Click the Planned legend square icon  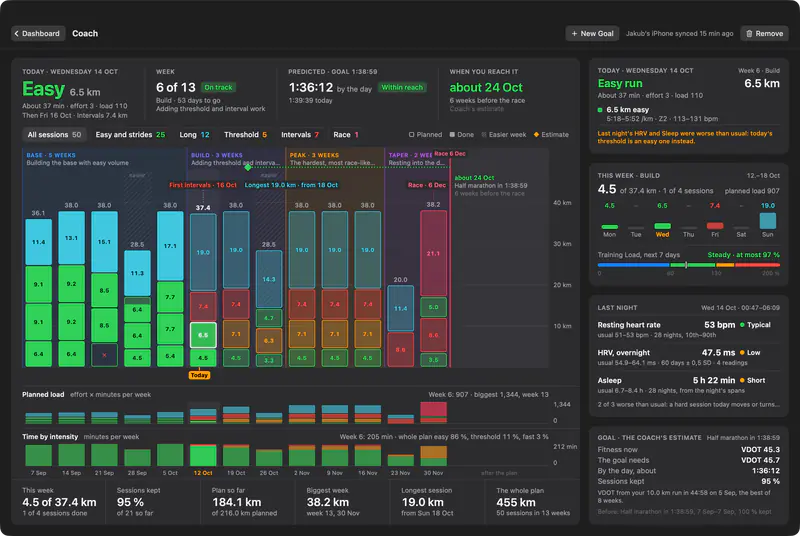tap(411, 135)
